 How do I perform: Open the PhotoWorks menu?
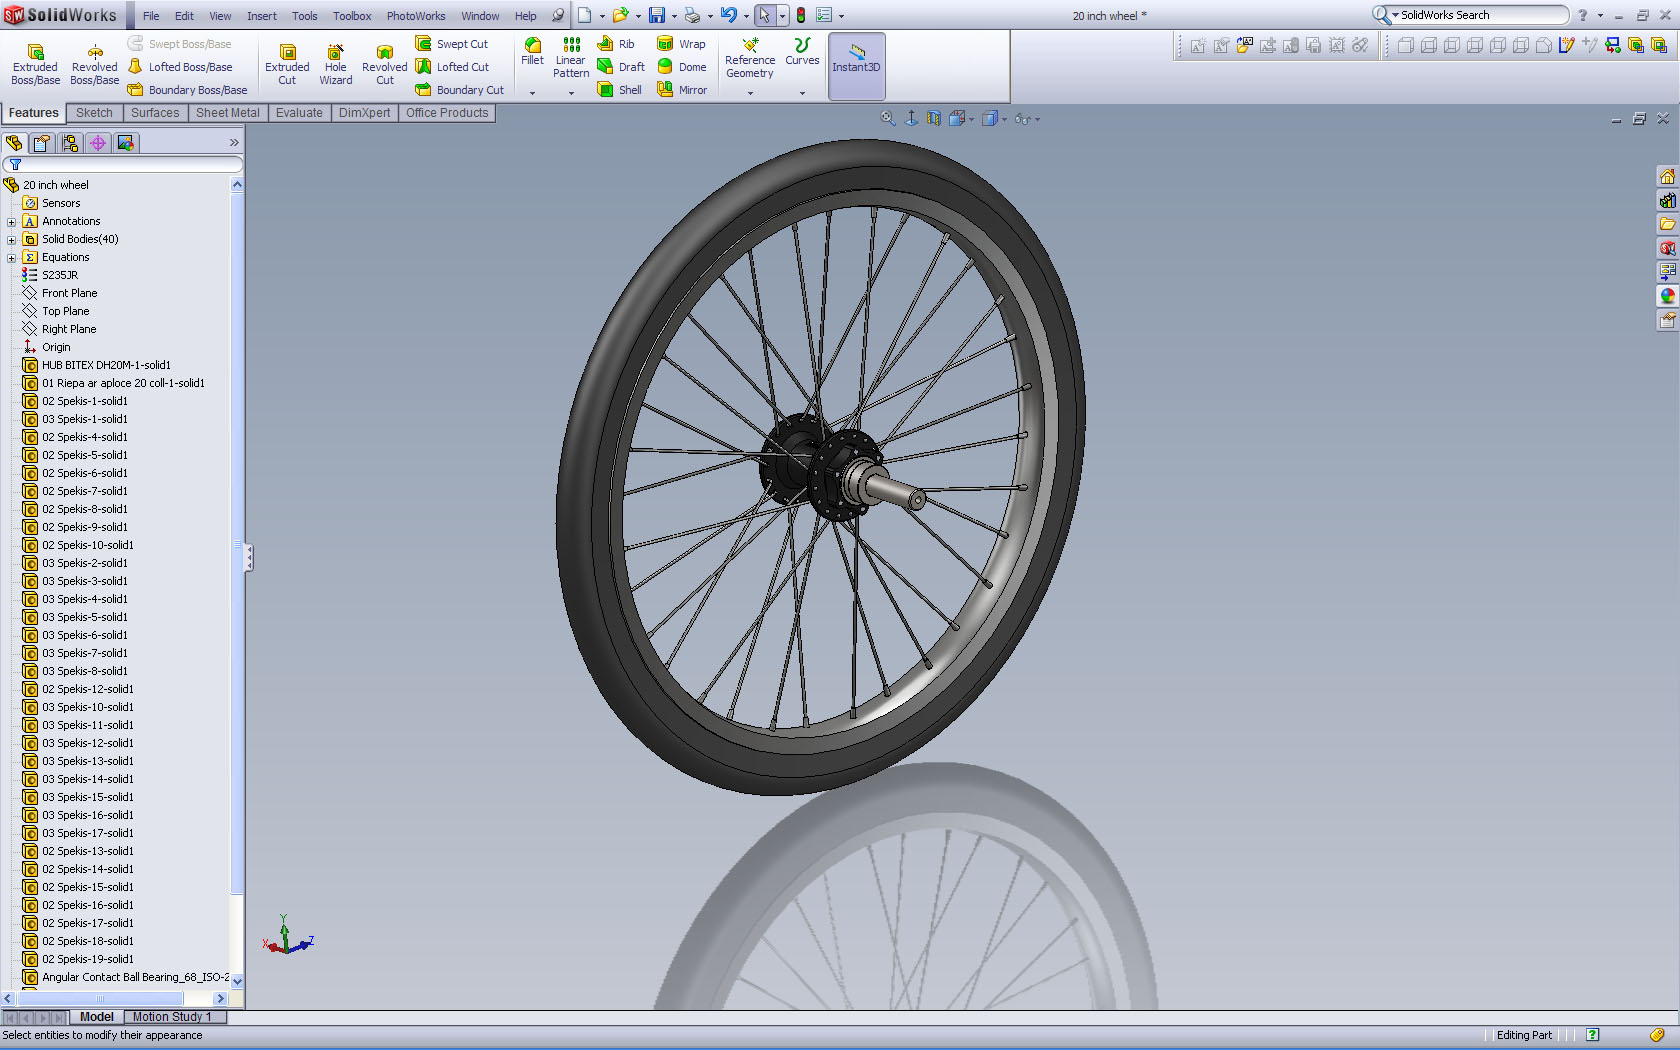416,16
